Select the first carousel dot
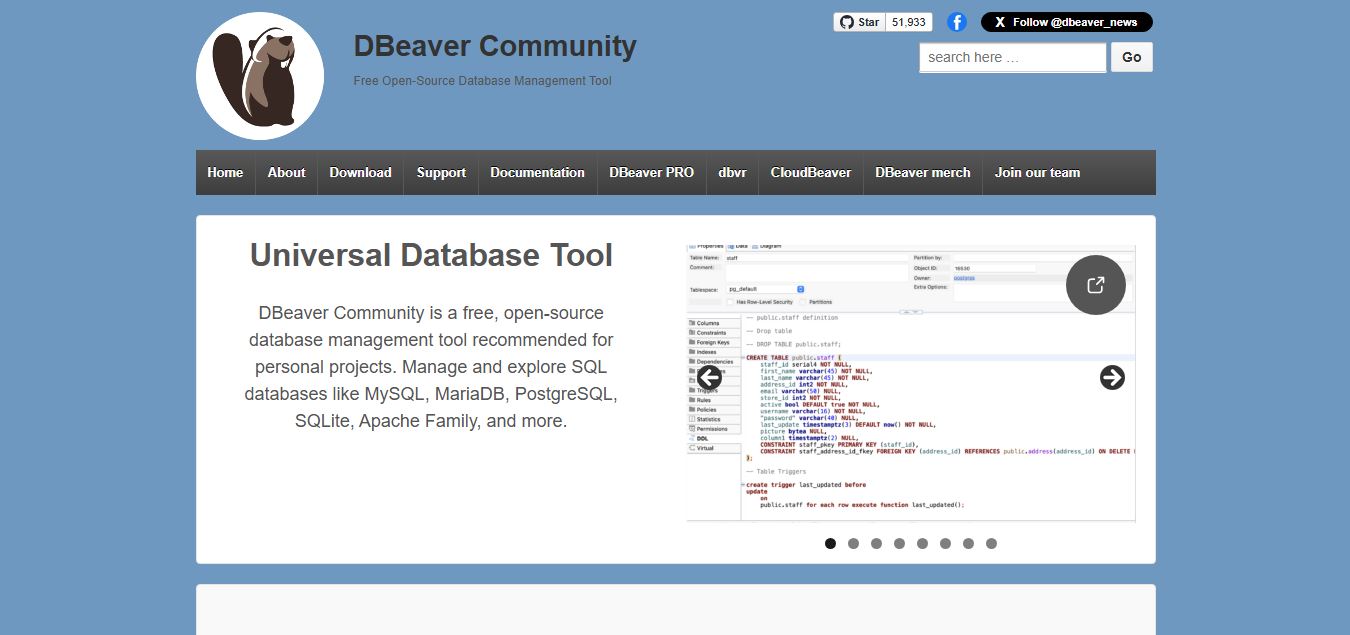Image resolution: width=1350 pixels, height=635 pixels. [830, 544]
